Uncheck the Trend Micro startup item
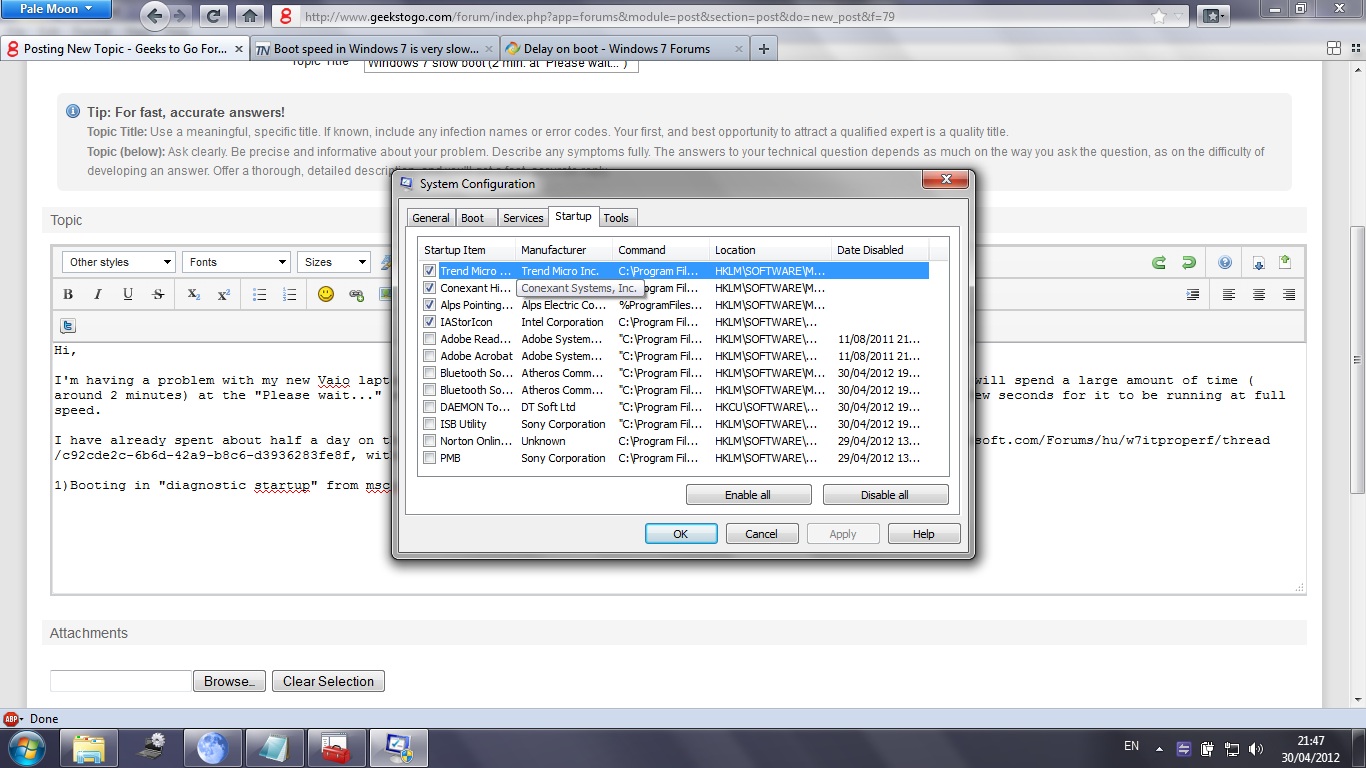Image resolution: width=1366 pixels, height=768 pixels. [429, 271]
